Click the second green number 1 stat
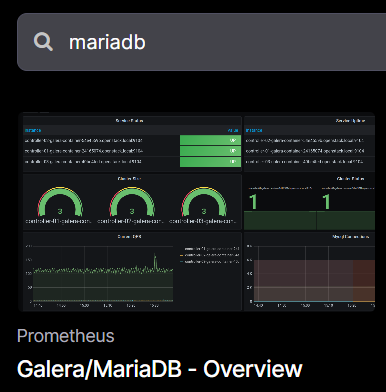386x392 pixels. point(326,202)
